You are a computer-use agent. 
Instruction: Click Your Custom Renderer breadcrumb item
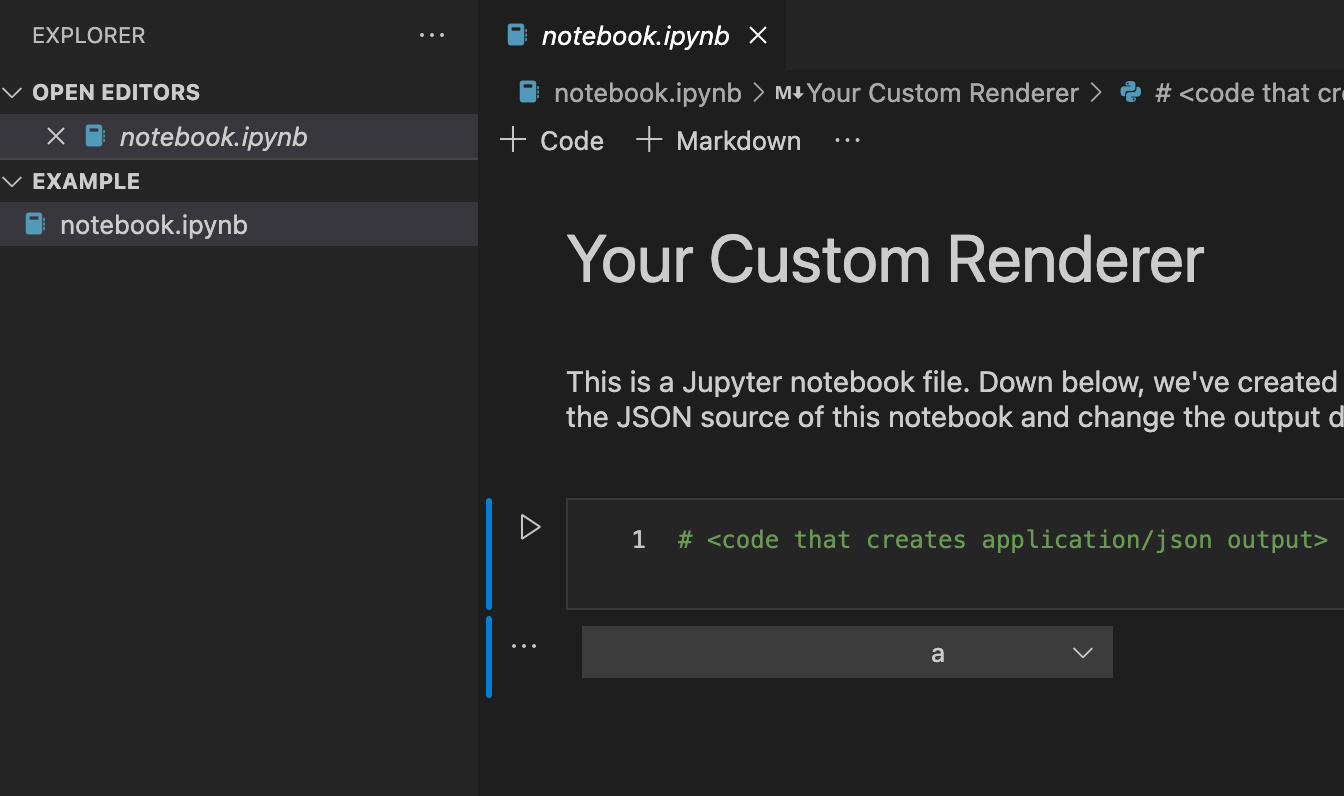pos(942,93)
